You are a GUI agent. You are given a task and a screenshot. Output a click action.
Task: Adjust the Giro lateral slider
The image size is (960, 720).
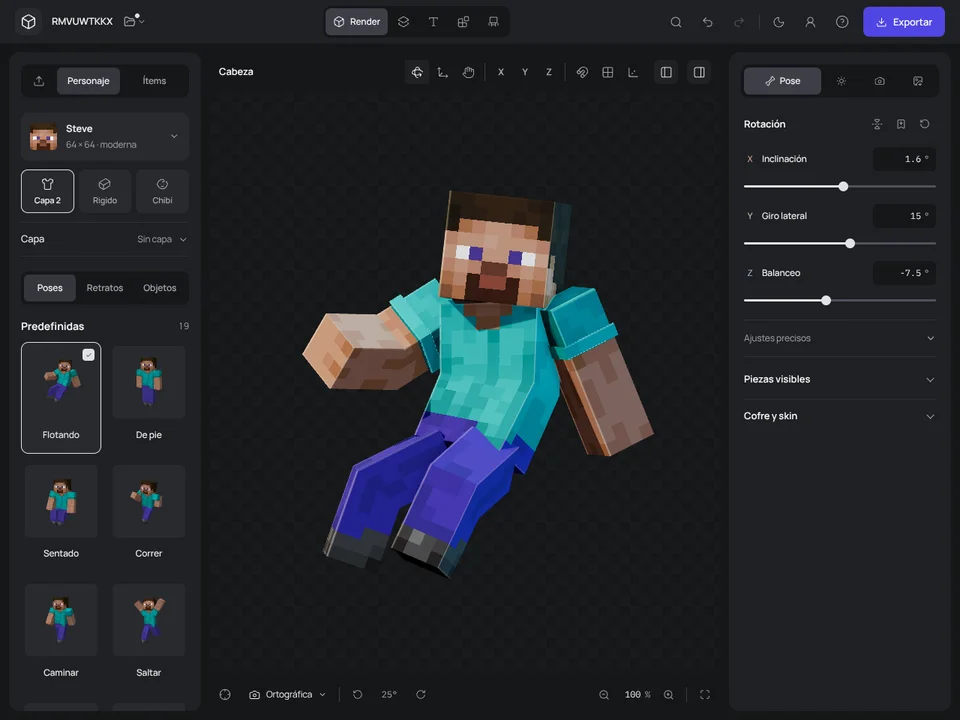point(839,244)
